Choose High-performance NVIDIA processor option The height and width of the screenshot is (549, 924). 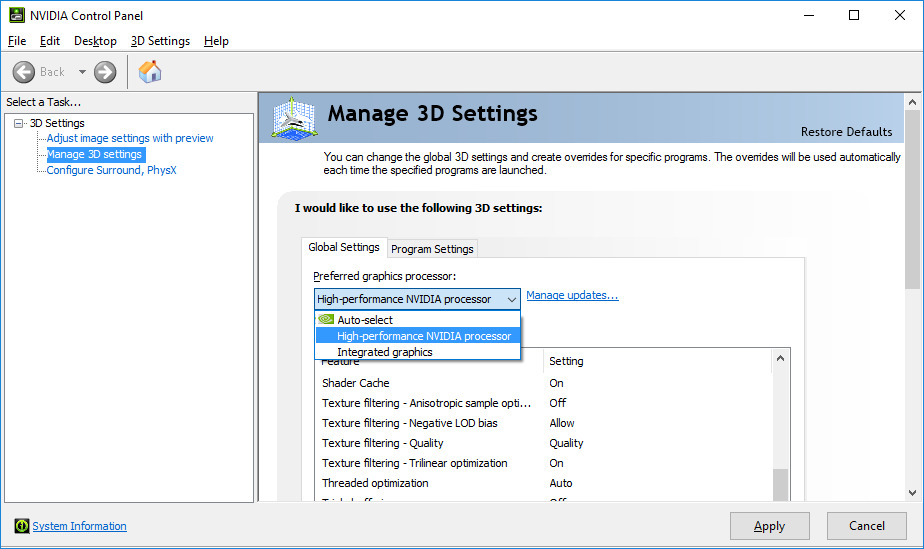pyautogui.click(x=418, y=336)
